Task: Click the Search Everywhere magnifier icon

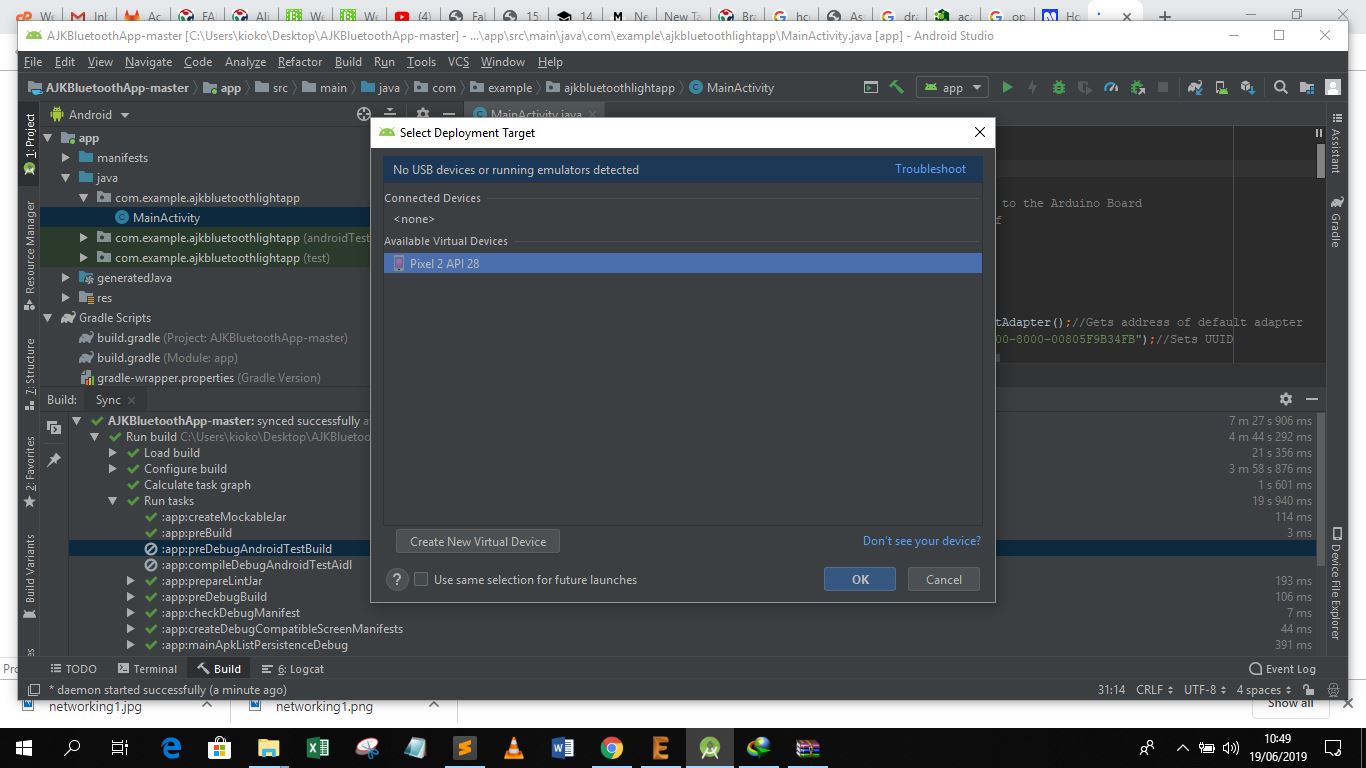Action: tap(1280, 87)
